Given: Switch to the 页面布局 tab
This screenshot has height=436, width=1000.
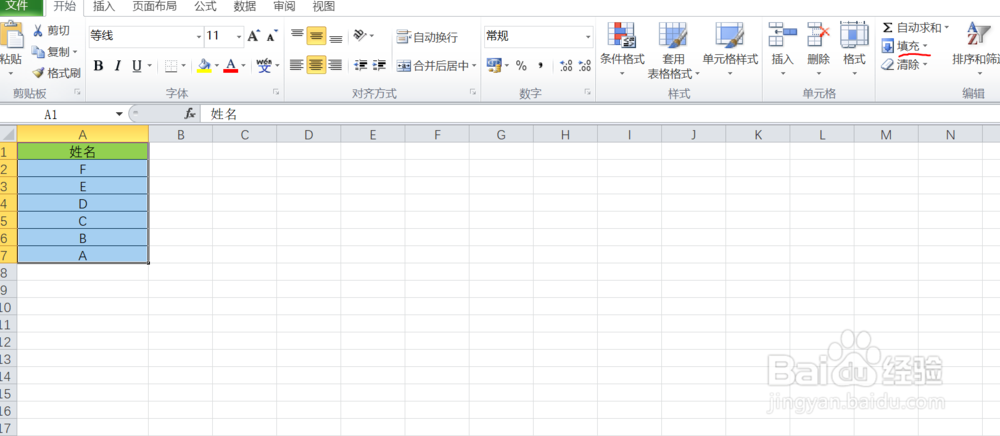Looking at the screenshot, I should click(x=154, y=7).
